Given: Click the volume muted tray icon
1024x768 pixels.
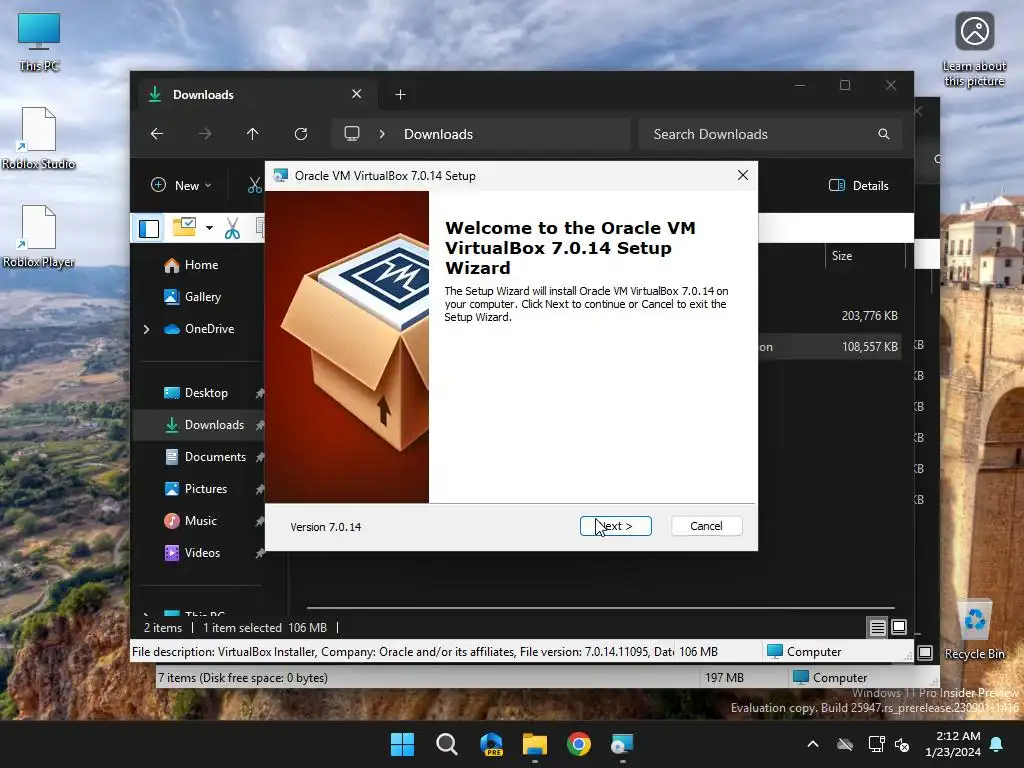Looking at the screenshot, I should [x=902, y=744].
